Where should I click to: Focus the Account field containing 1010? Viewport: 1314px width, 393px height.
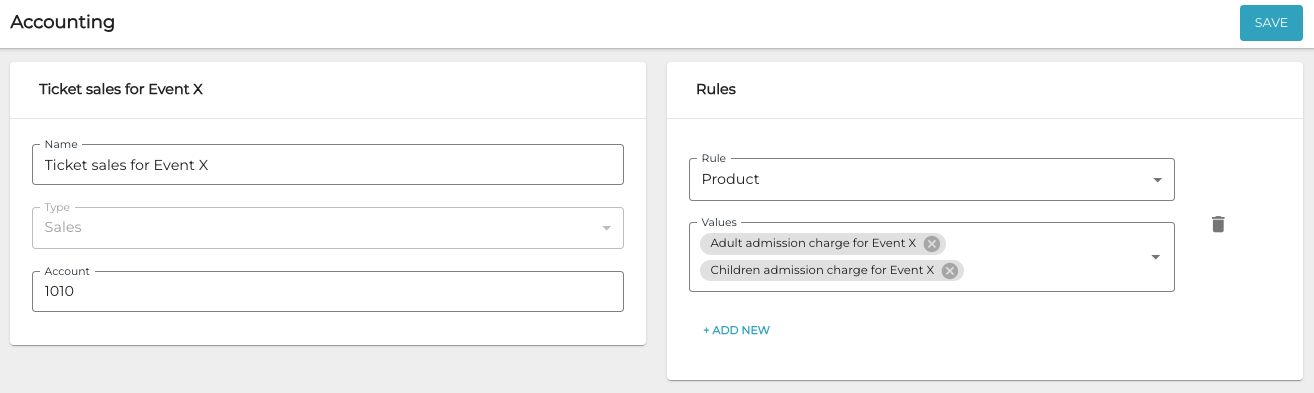tap(328, 291)
